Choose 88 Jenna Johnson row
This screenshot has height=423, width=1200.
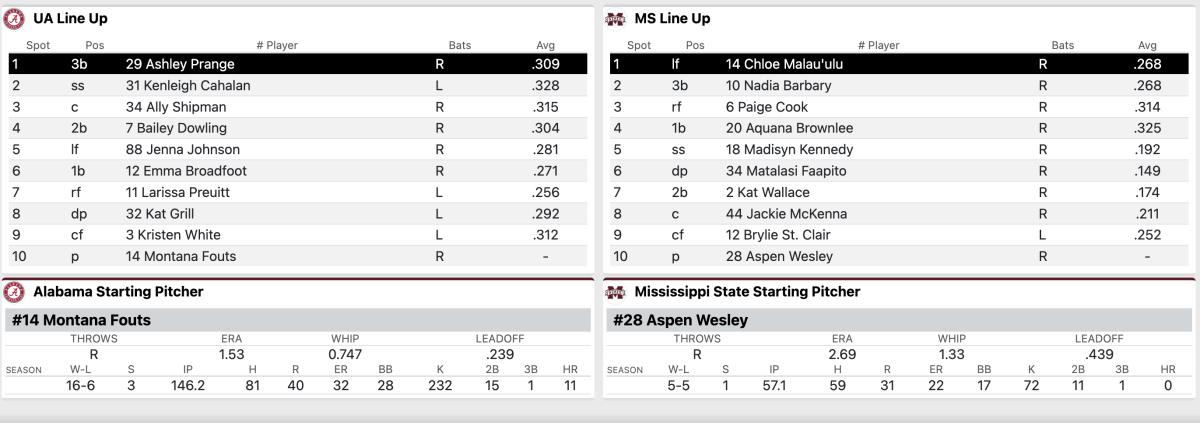pos(298,150)
